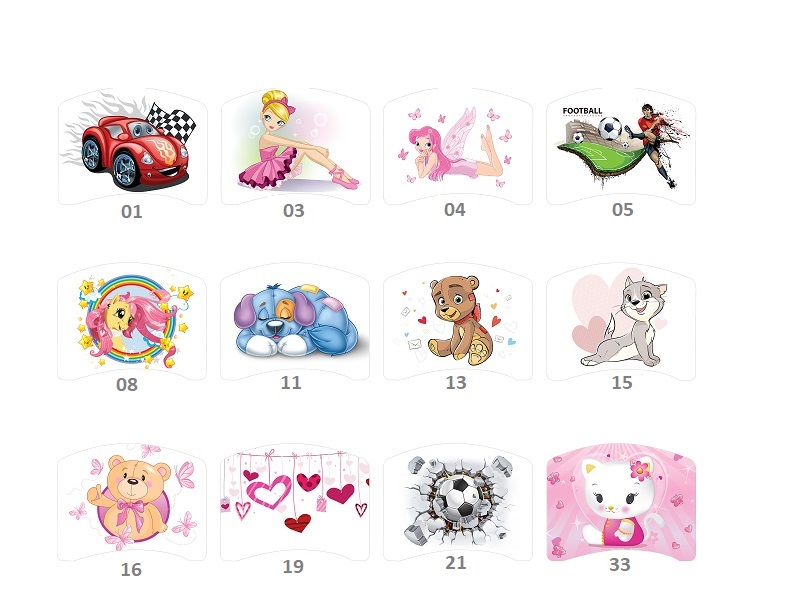
Task: Click the number label 01
Action: (132, 212)
